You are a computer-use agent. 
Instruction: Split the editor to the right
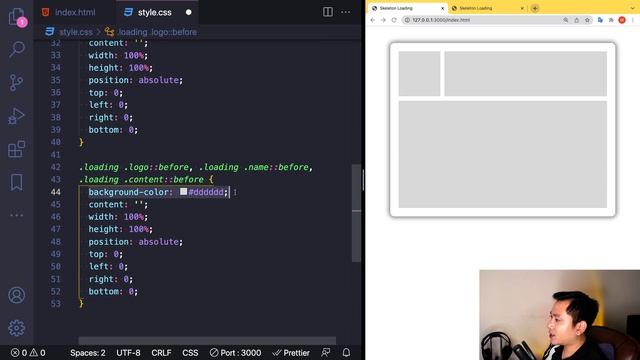(x=328, y=12)
